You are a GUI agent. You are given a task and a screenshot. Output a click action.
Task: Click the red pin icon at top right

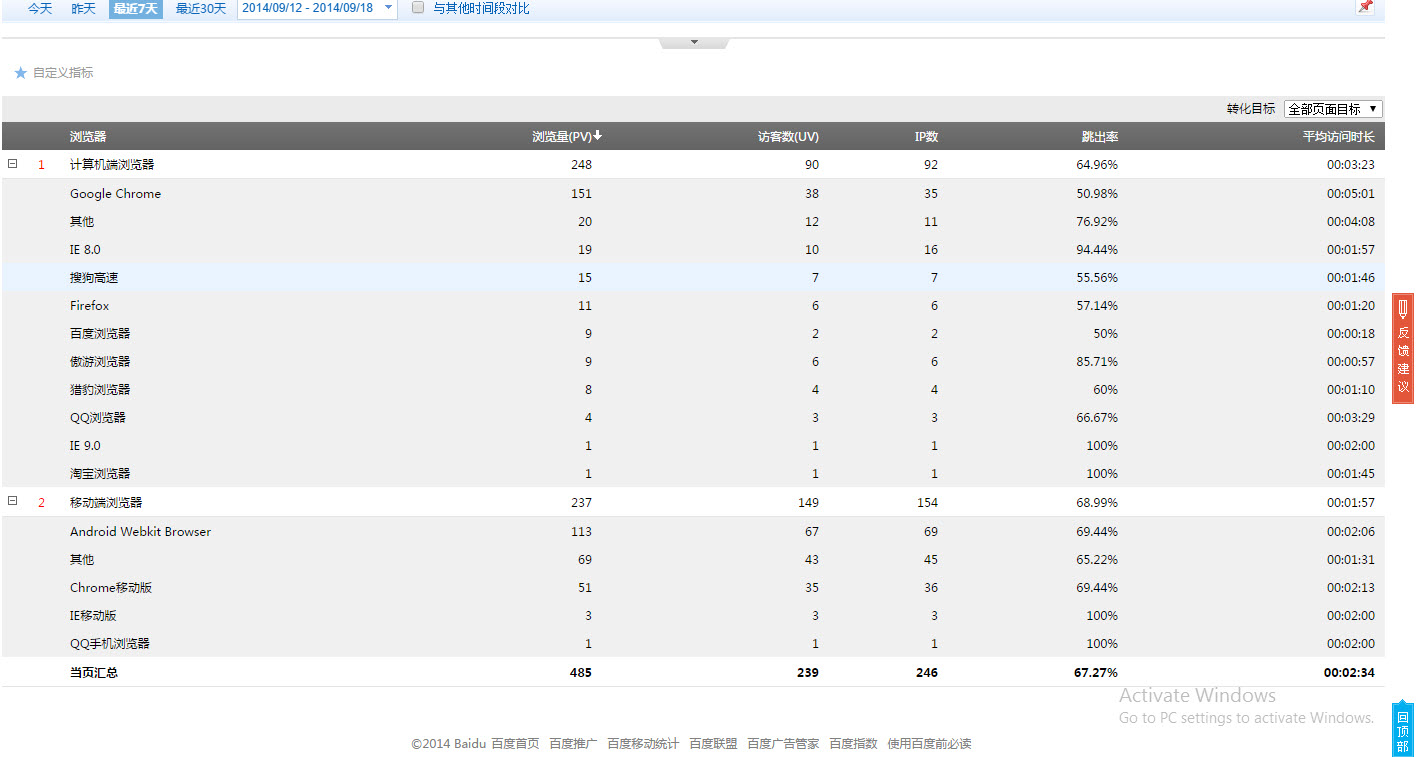(1364, 7)
